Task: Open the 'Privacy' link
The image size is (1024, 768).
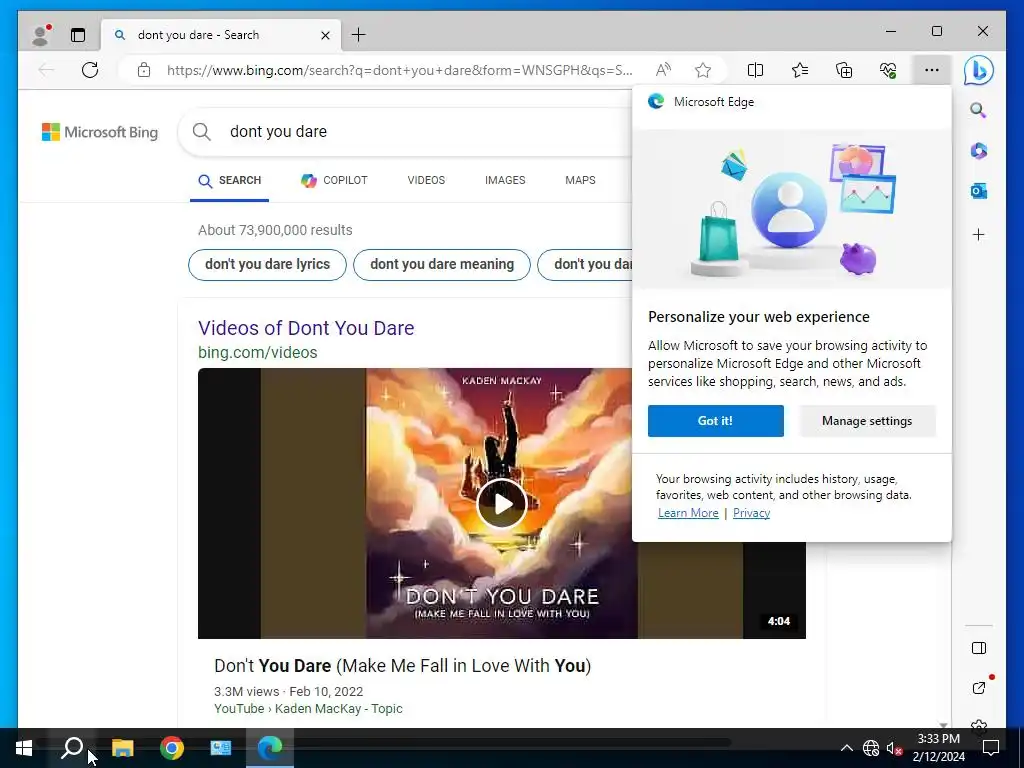Action: click(751, 513)
